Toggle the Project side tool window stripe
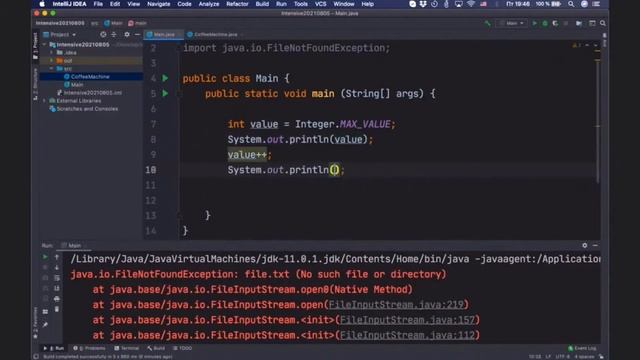This screenshot has height=360, width=640. [36, 46]
